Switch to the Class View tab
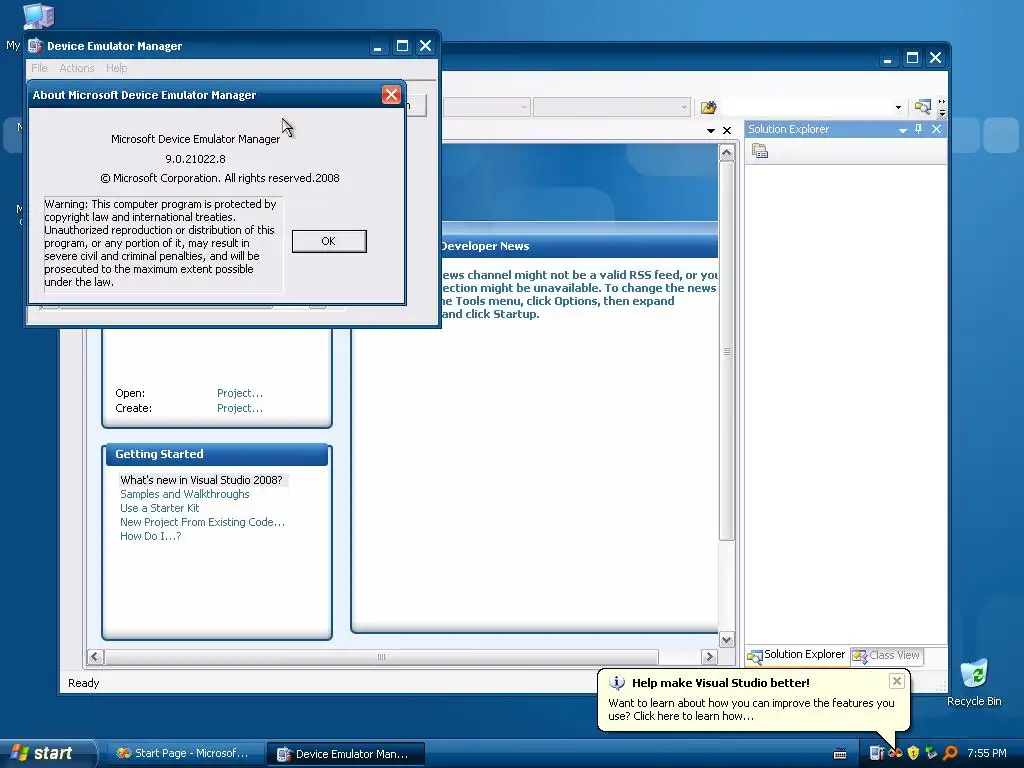This screenshot has width=1024, height=768. tap(887, 655)
